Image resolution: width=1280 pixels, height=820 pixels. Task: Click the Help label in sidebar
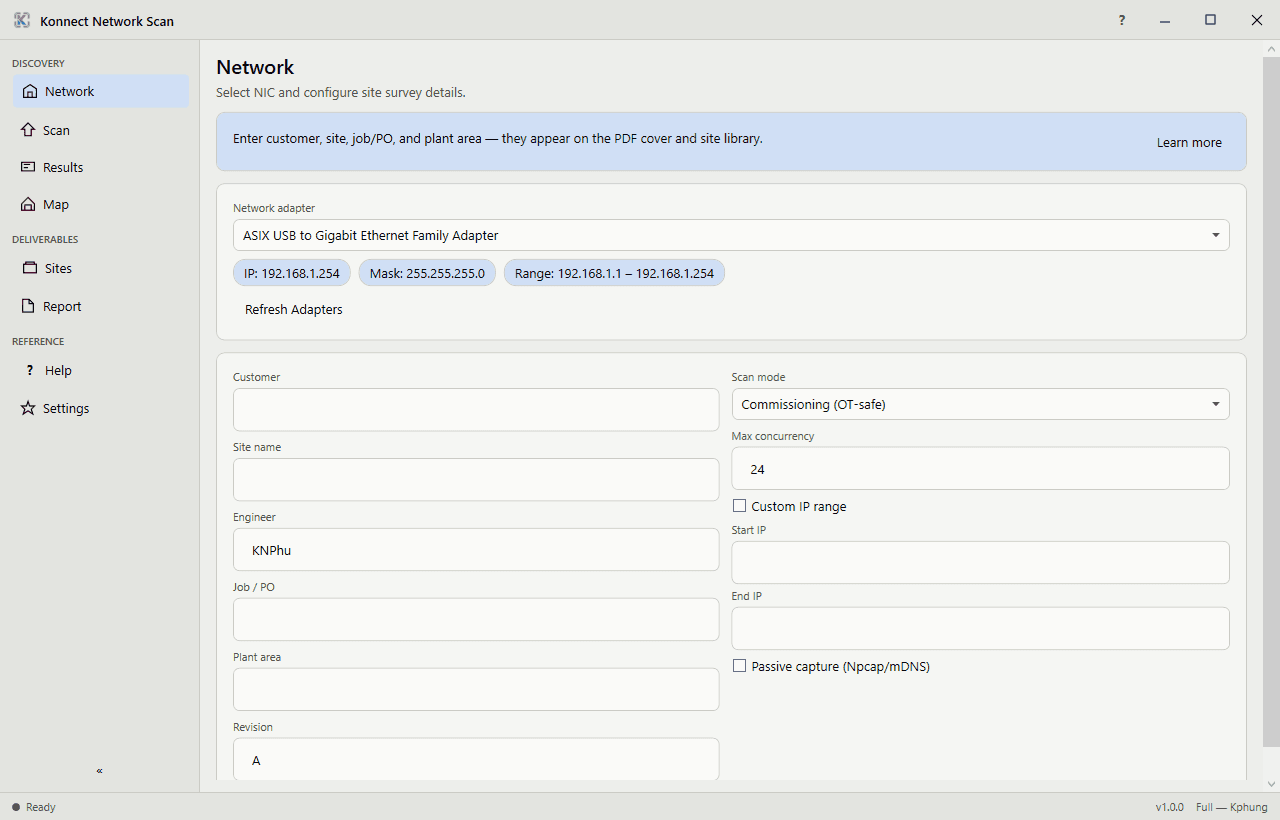click(x=58, y=370)
